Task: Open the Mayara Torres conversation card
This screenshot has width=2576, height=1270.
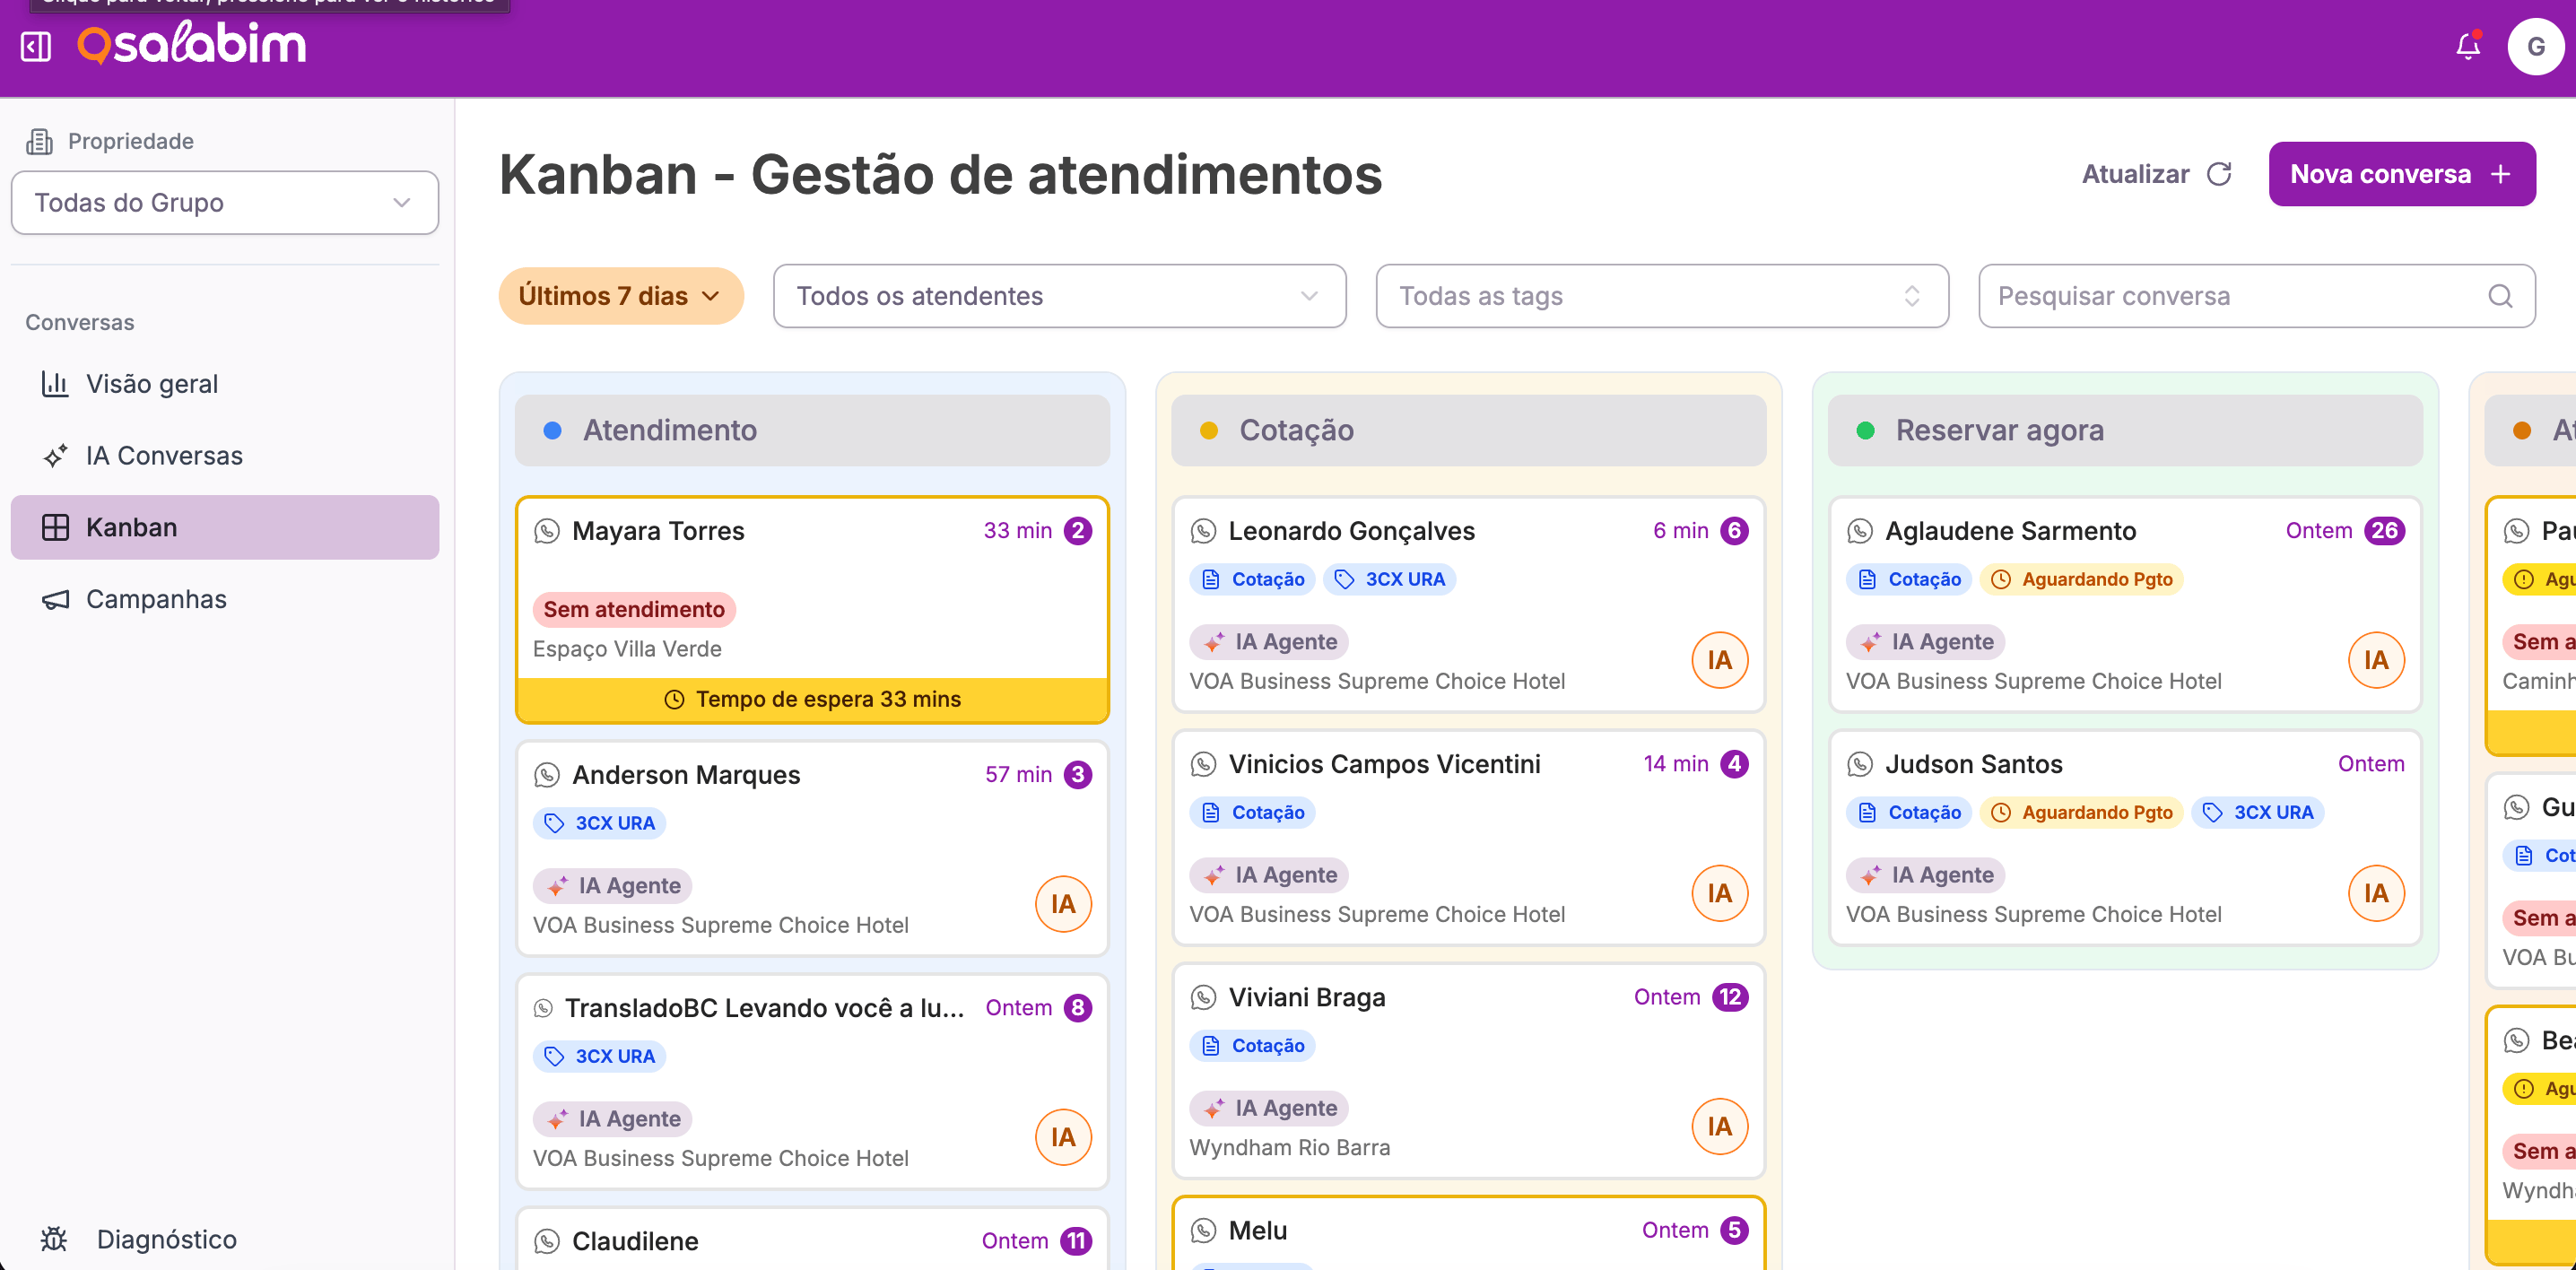Action: point(812,610)
